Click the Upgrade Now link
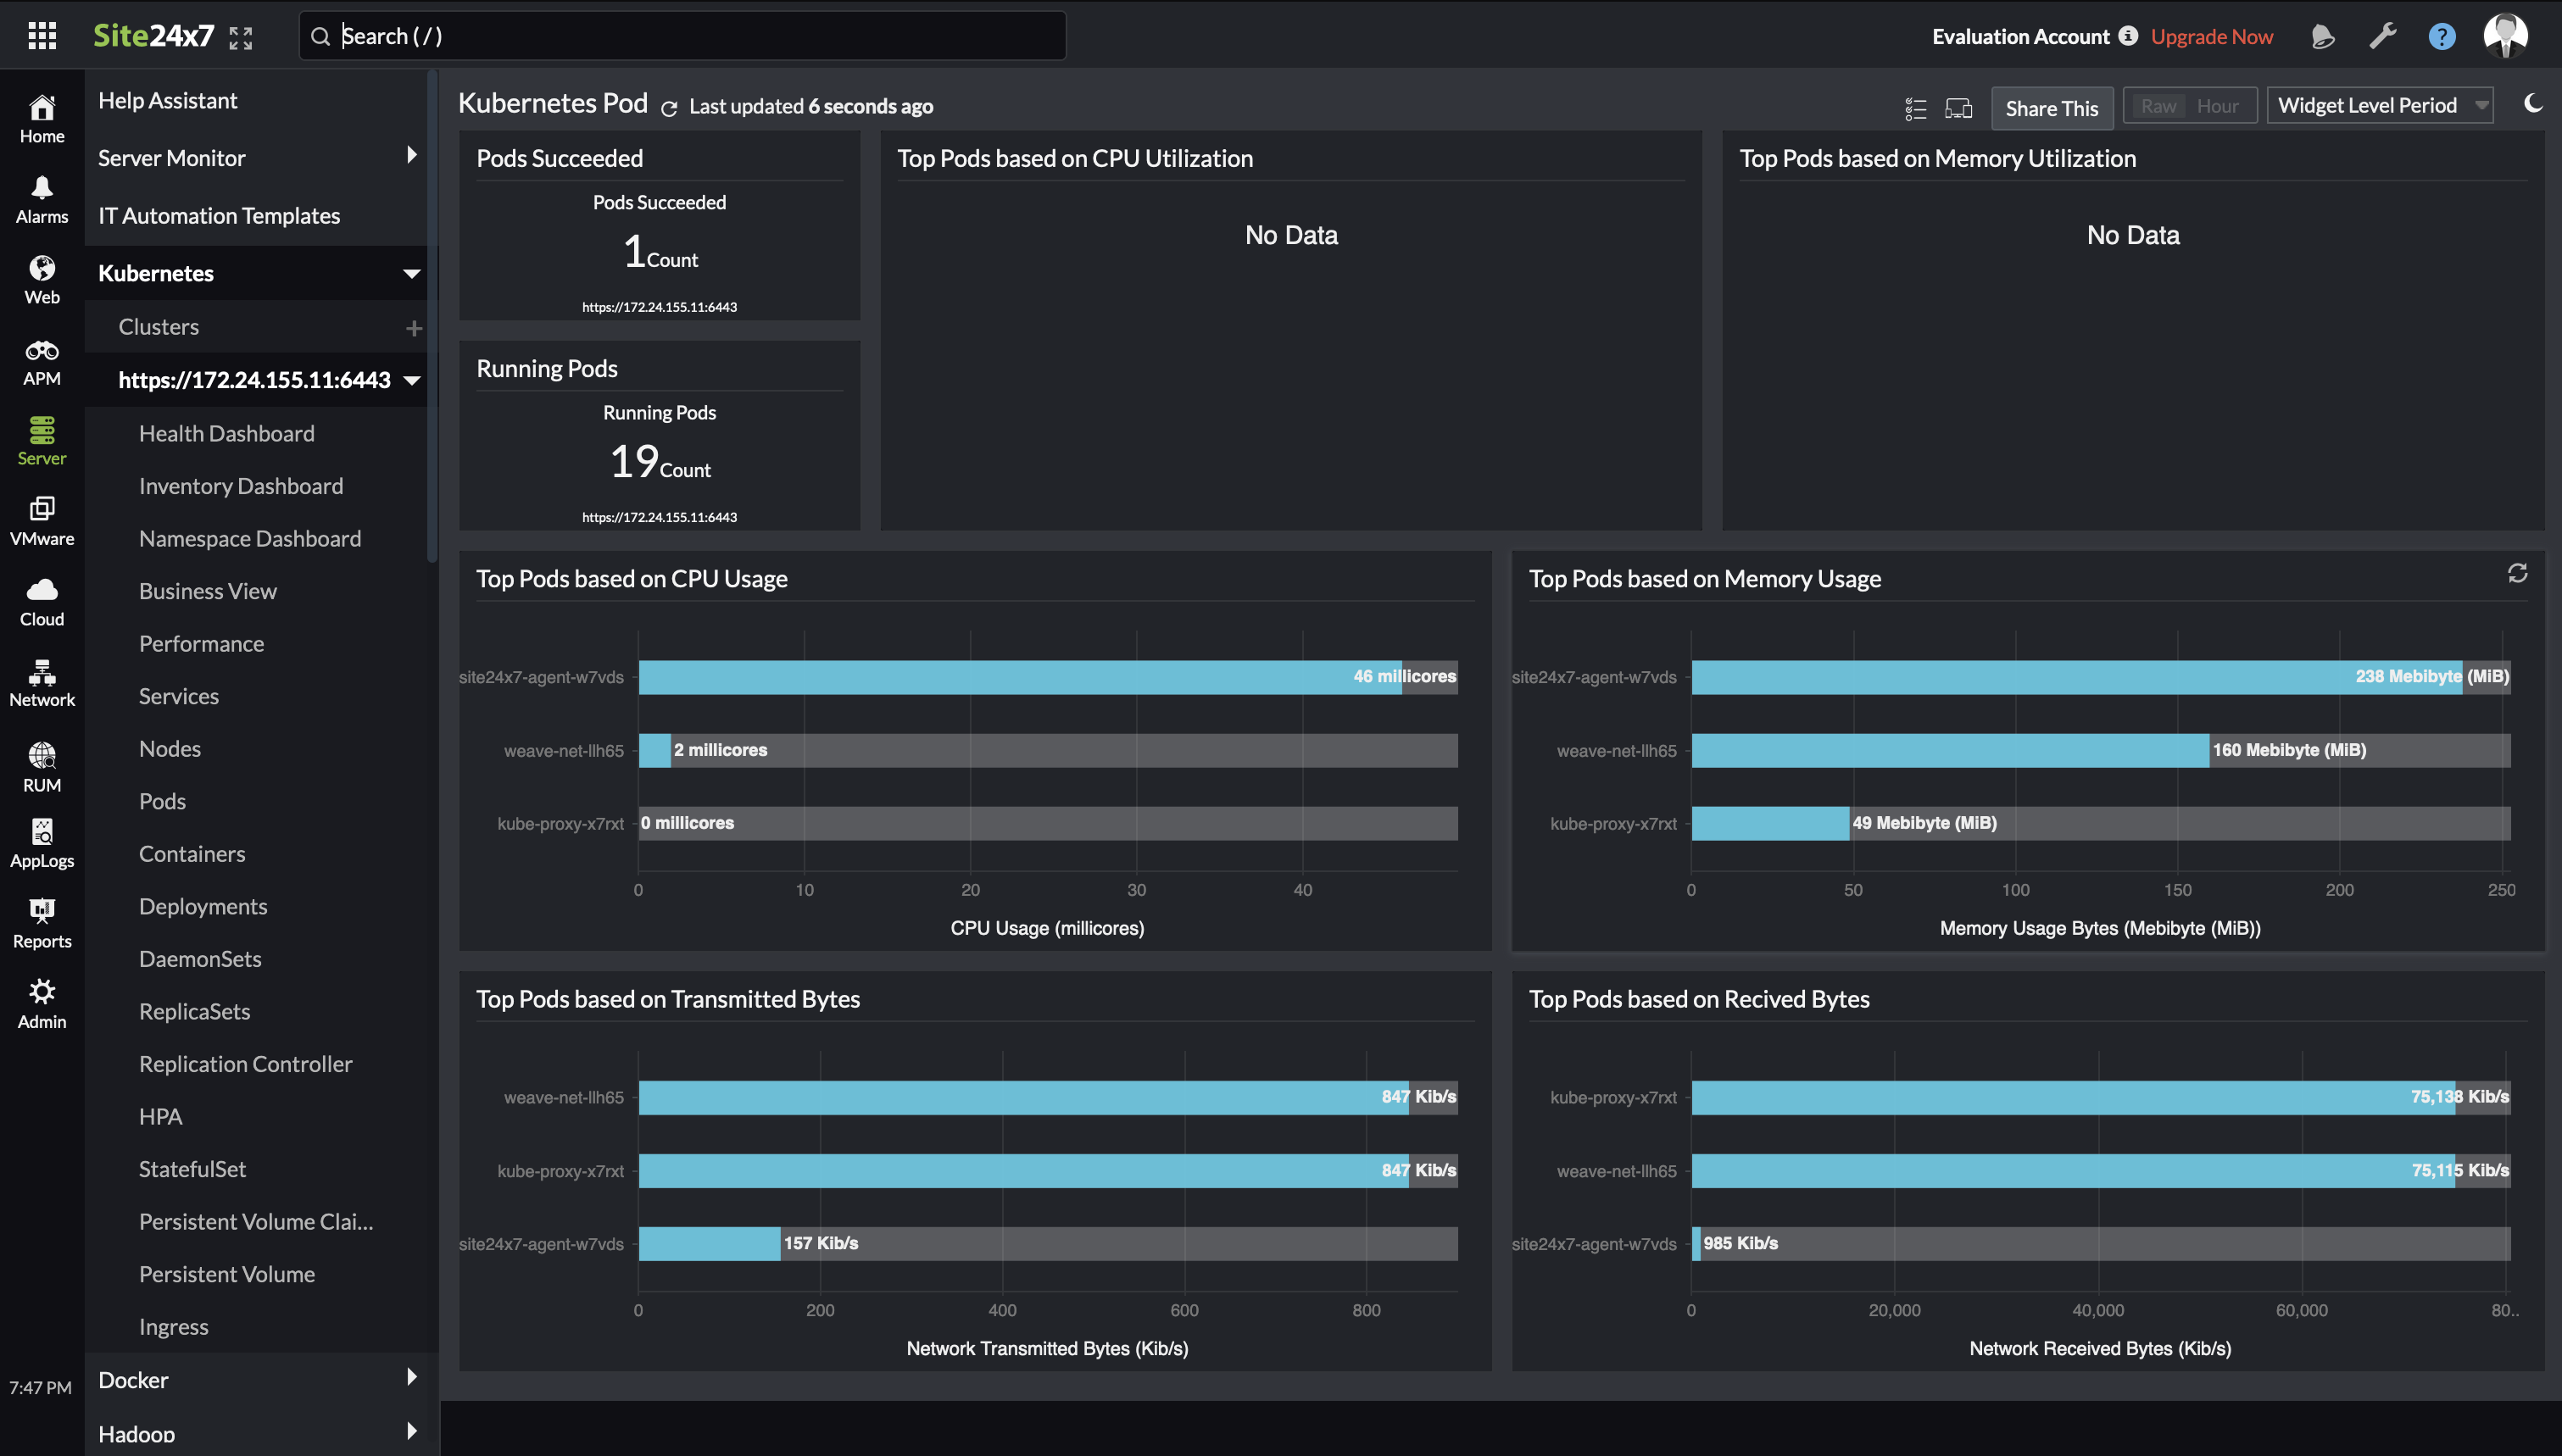 (x=2211, y=36)
